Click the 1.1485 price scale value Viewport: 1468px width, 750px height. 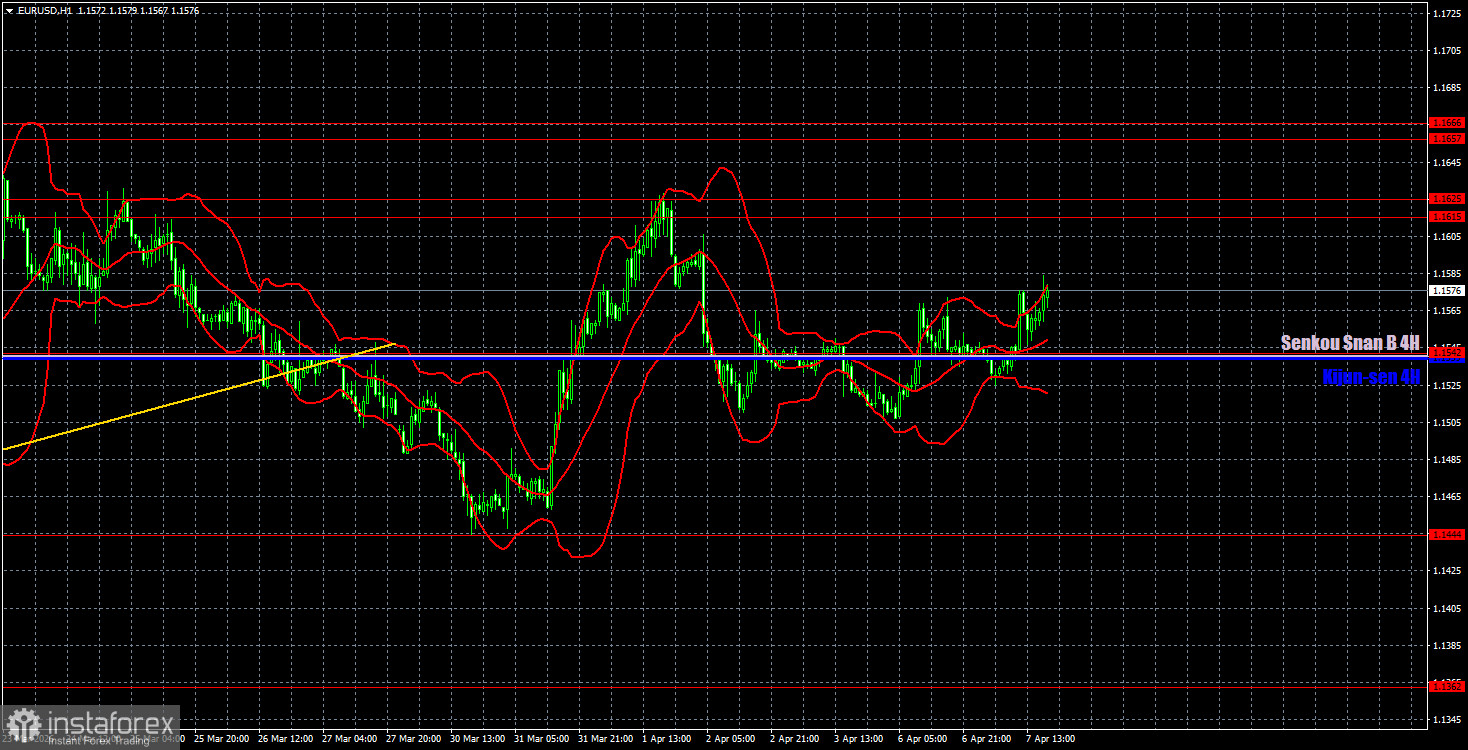pyautogui.click(x=1447, y=460)
